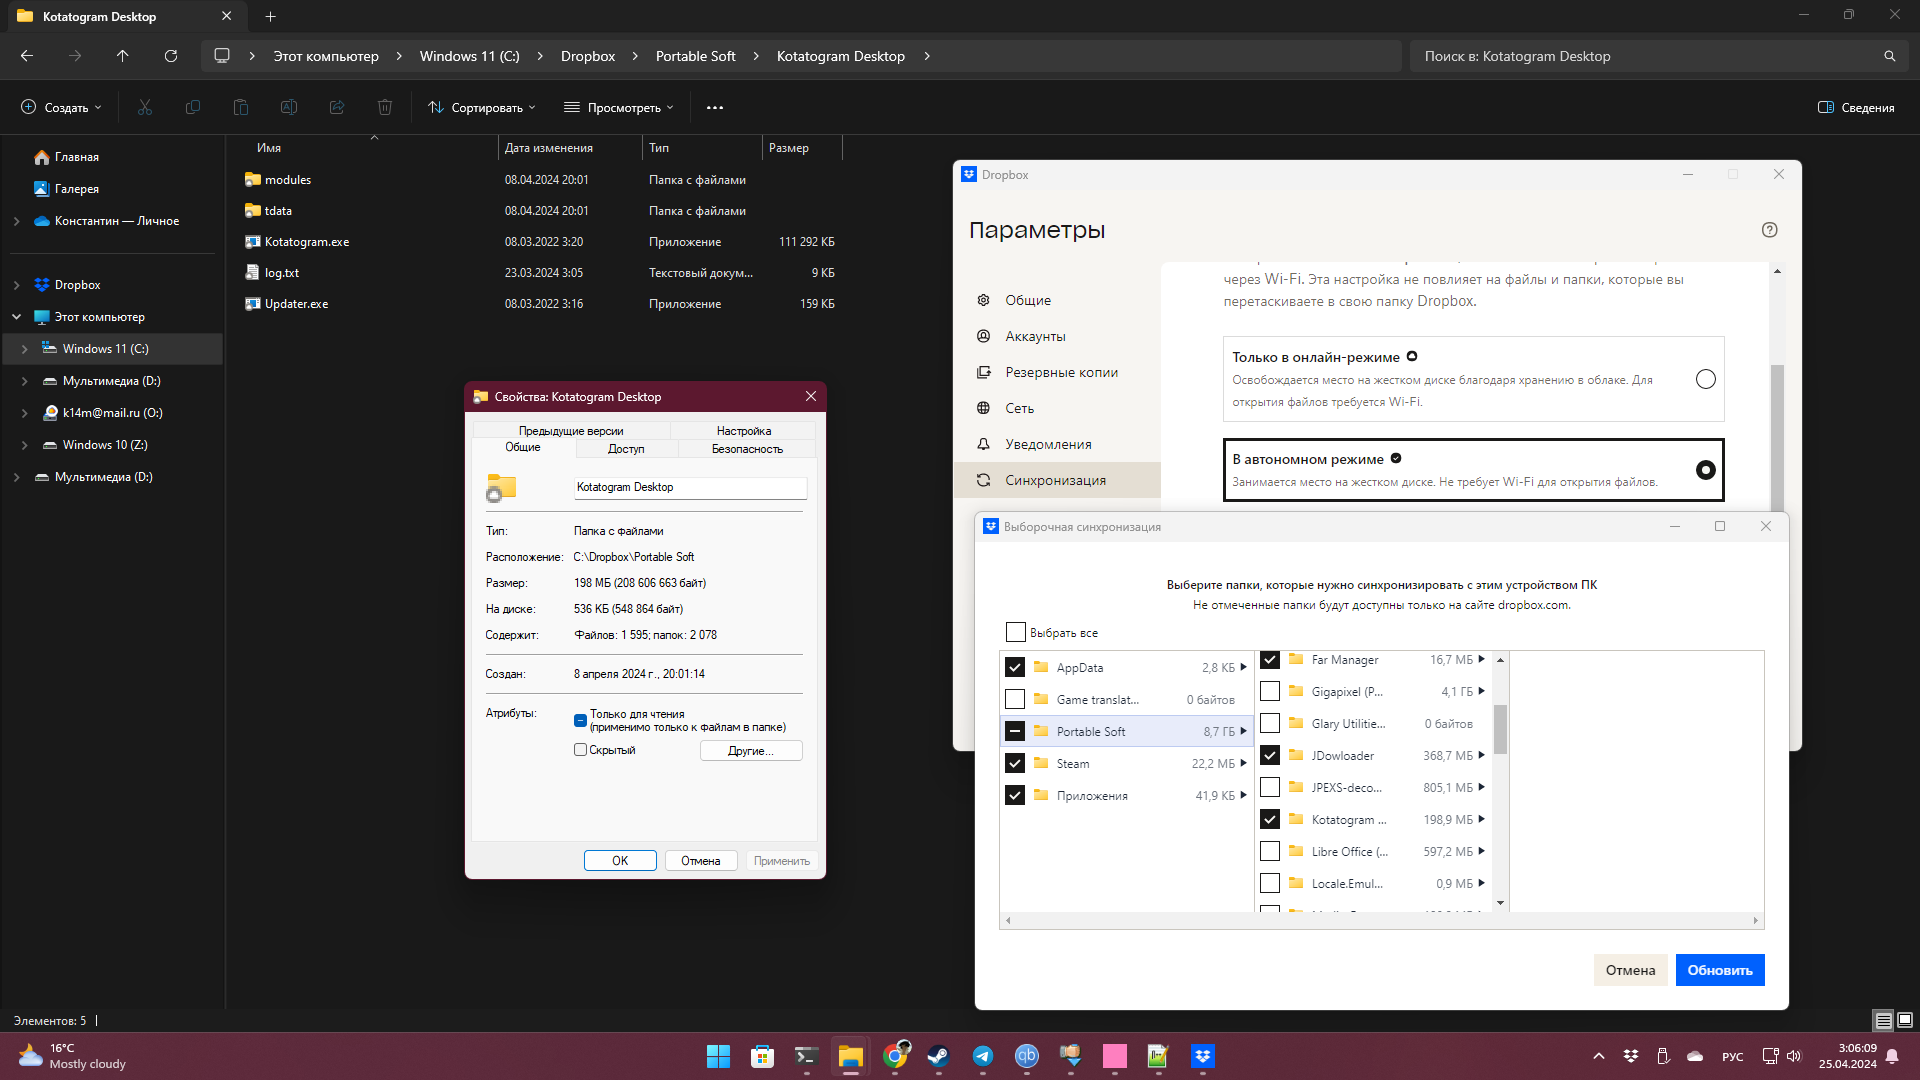Open Accounts section in Dropbox settings
Viewport: 1920px width, 1080px height.
coord(1035,336)
